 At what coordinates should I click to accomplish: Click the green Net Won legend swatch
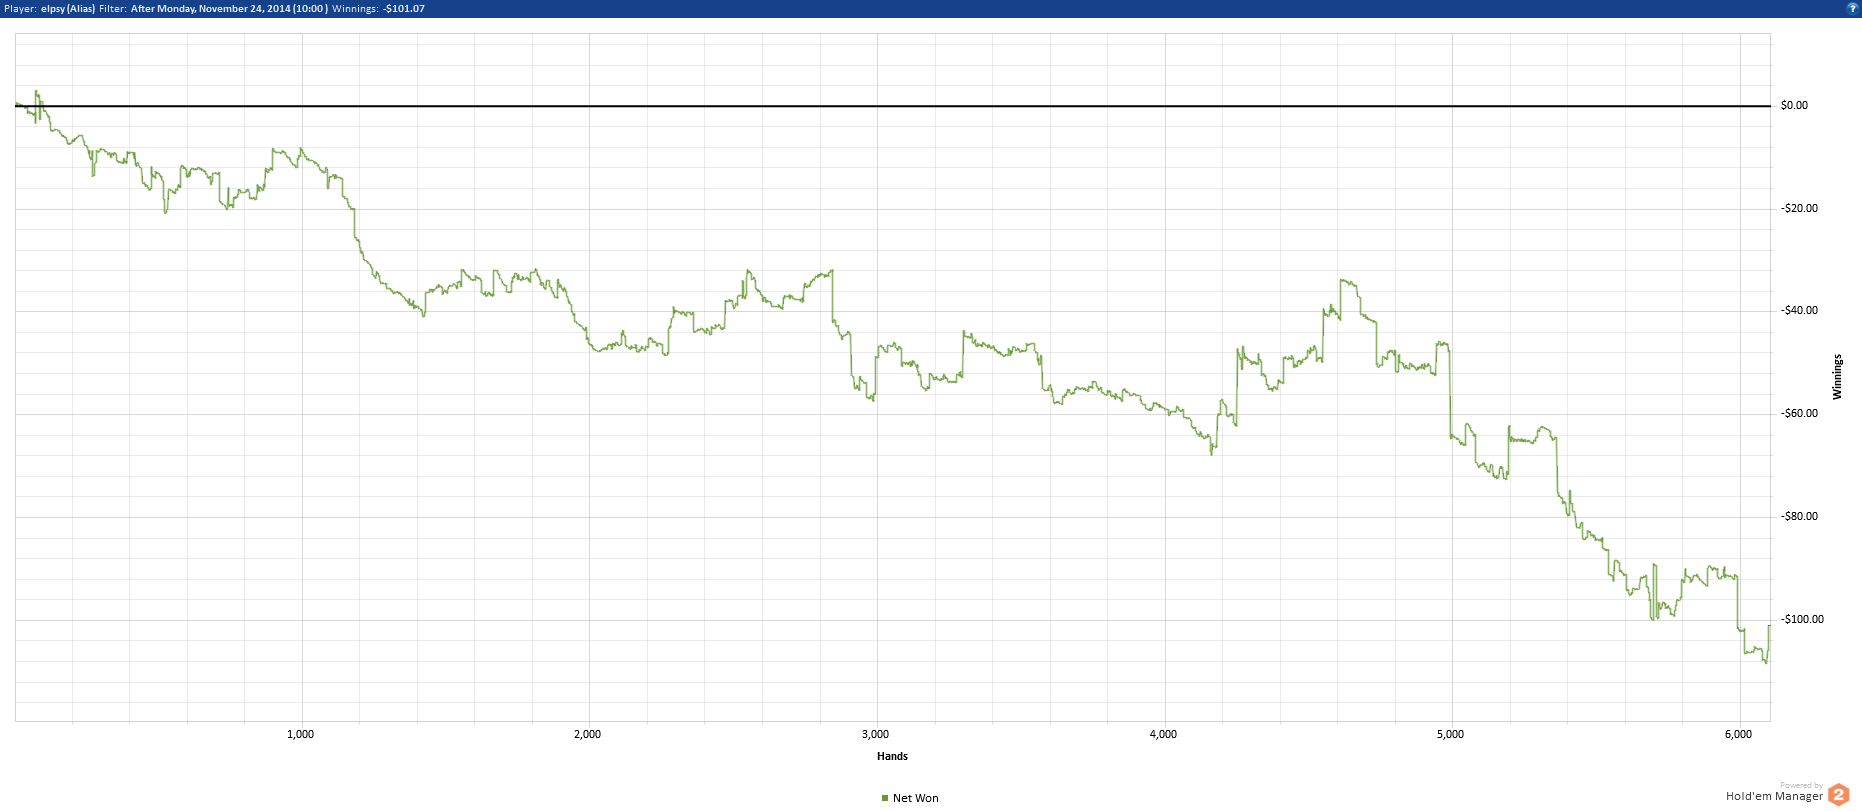[885, 798]
